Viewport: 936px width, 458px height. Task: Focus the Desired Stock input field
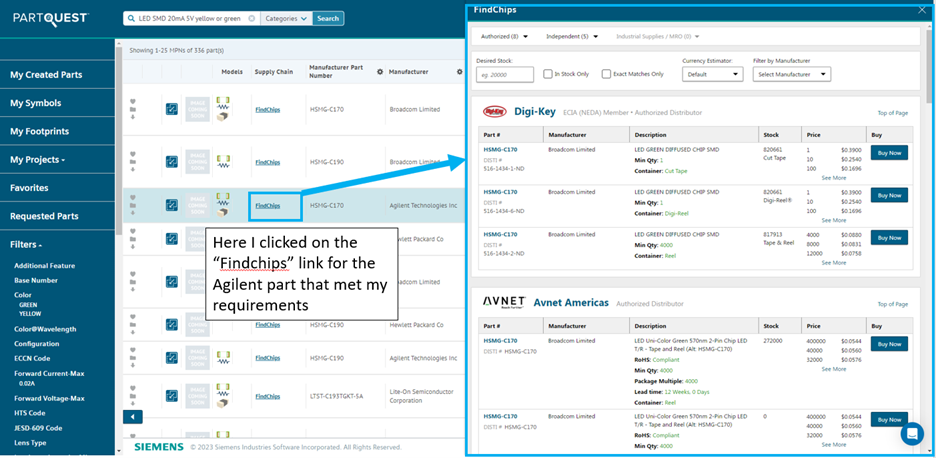coord(505,75)
